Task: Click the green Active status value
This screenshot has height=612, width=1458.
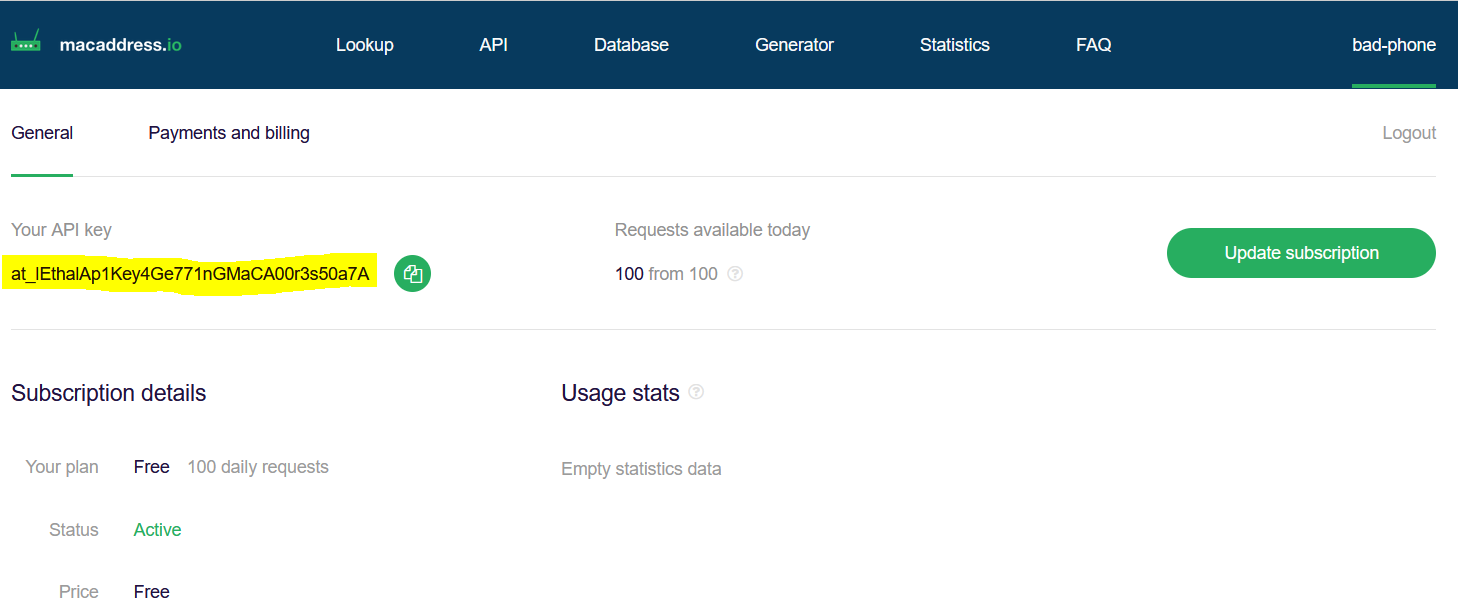Action: (x=158, y=530)
